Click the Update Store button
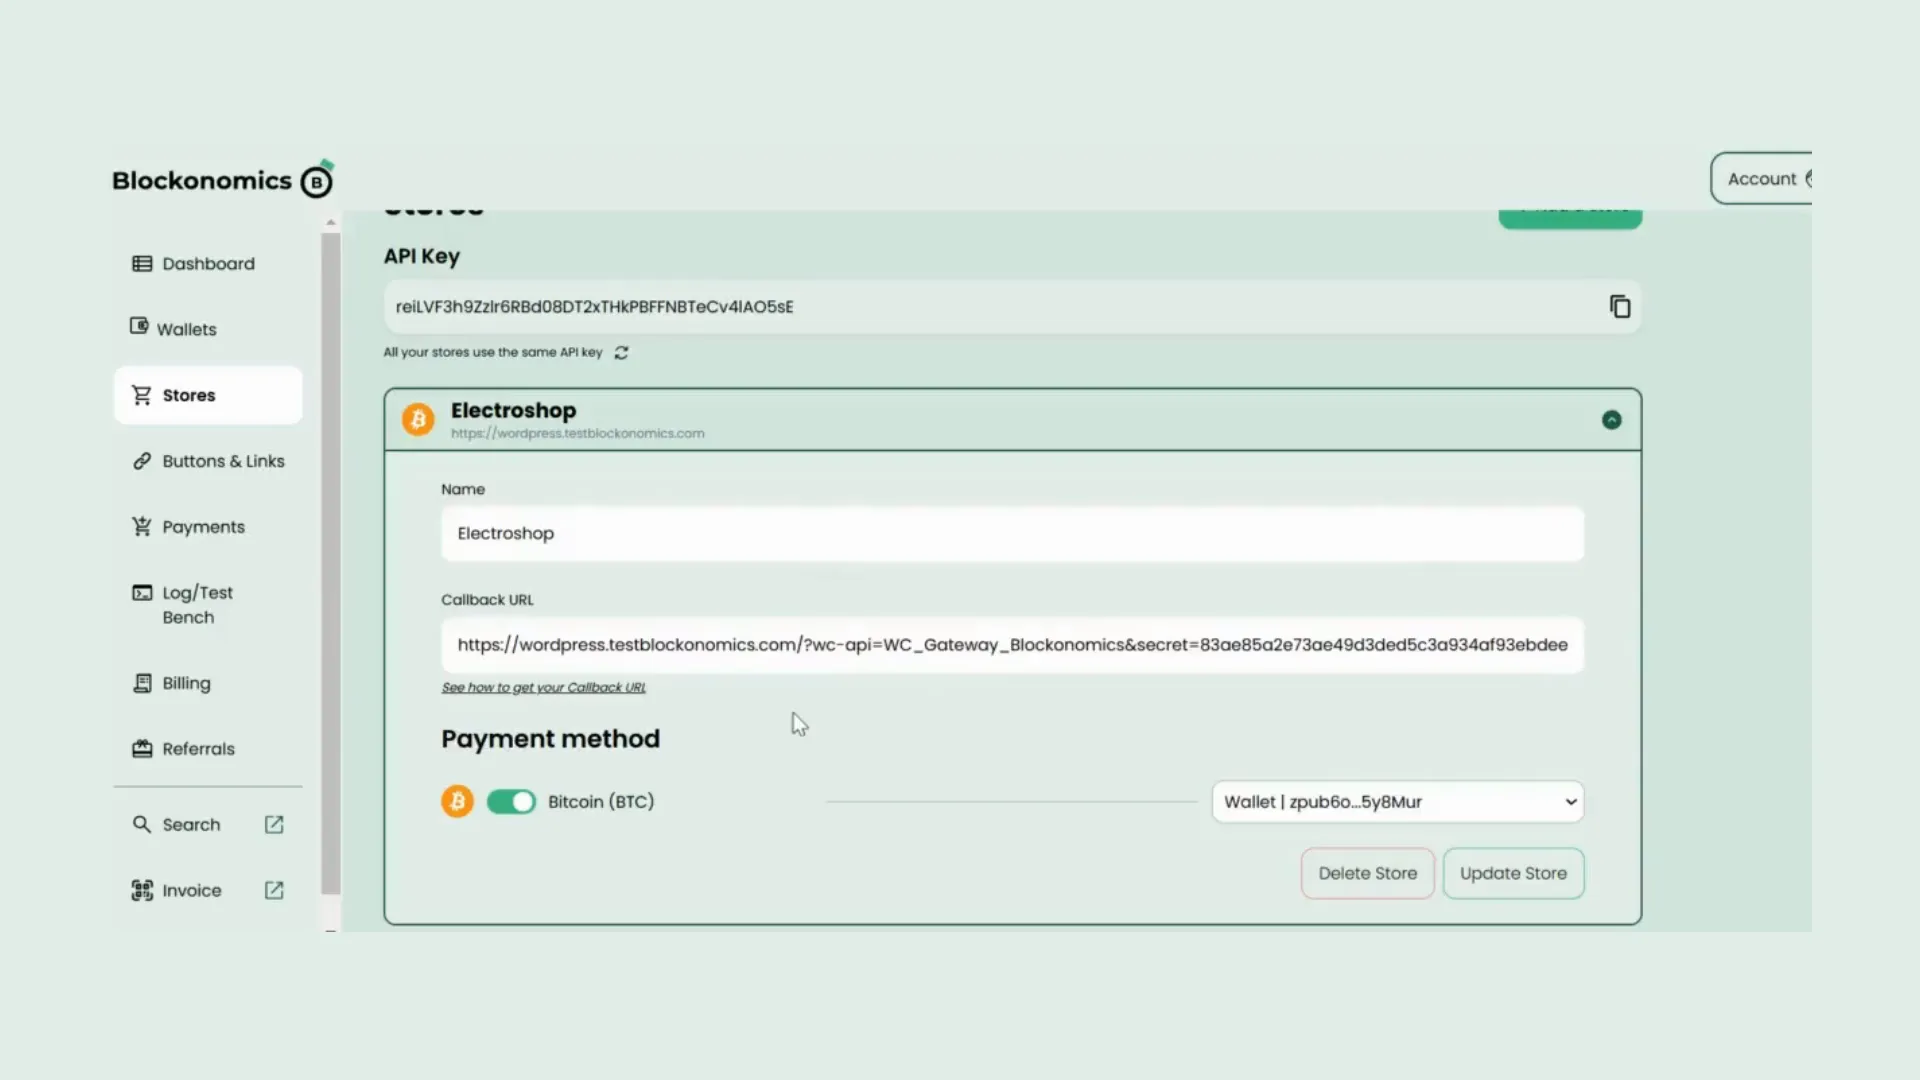Screen dimensions: 1920x1080 click(x=1513, y=873)
